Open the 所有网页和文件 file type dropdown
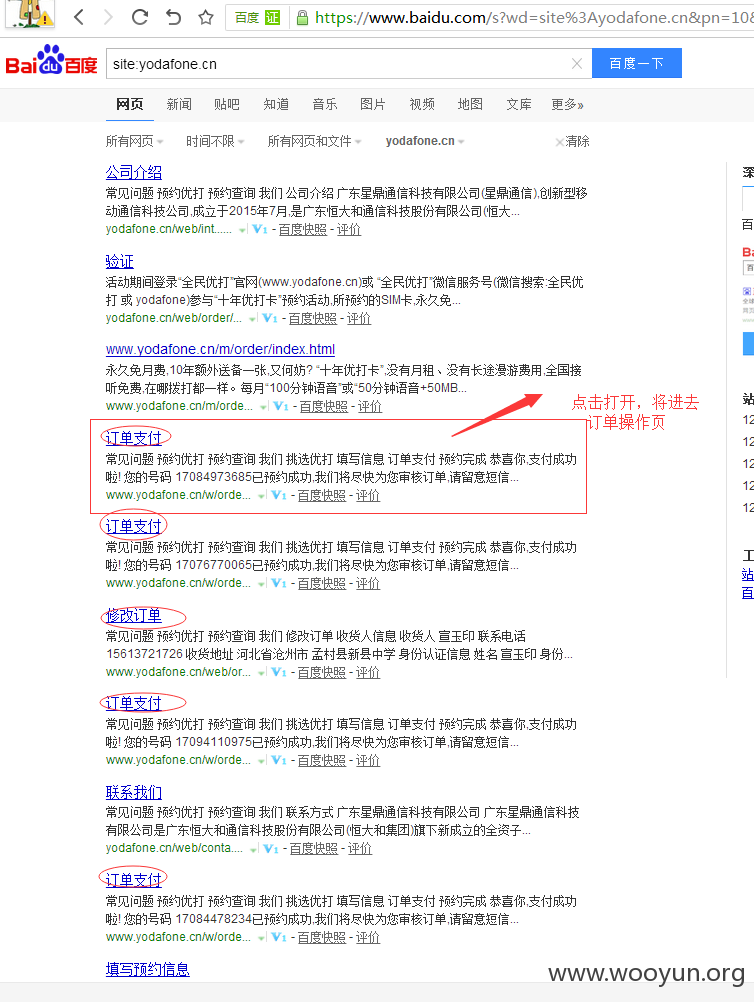The width and height of the screenshot is (754, 1002). coord(314,141)
